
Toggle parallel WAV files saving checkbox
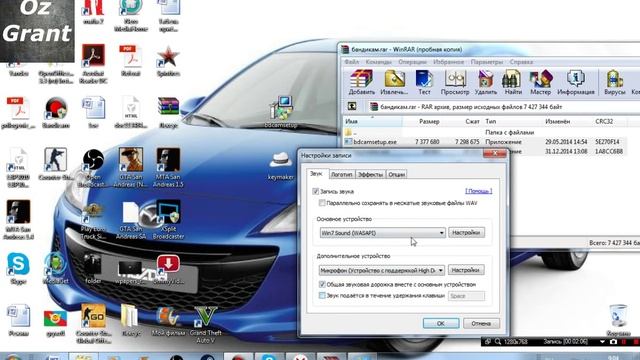point(322,203)
